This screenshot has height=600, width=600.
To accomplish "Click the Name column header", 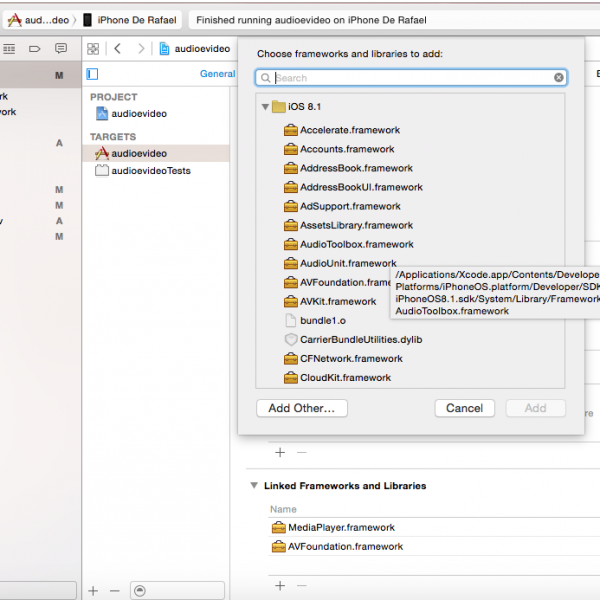I will (283, 509).
